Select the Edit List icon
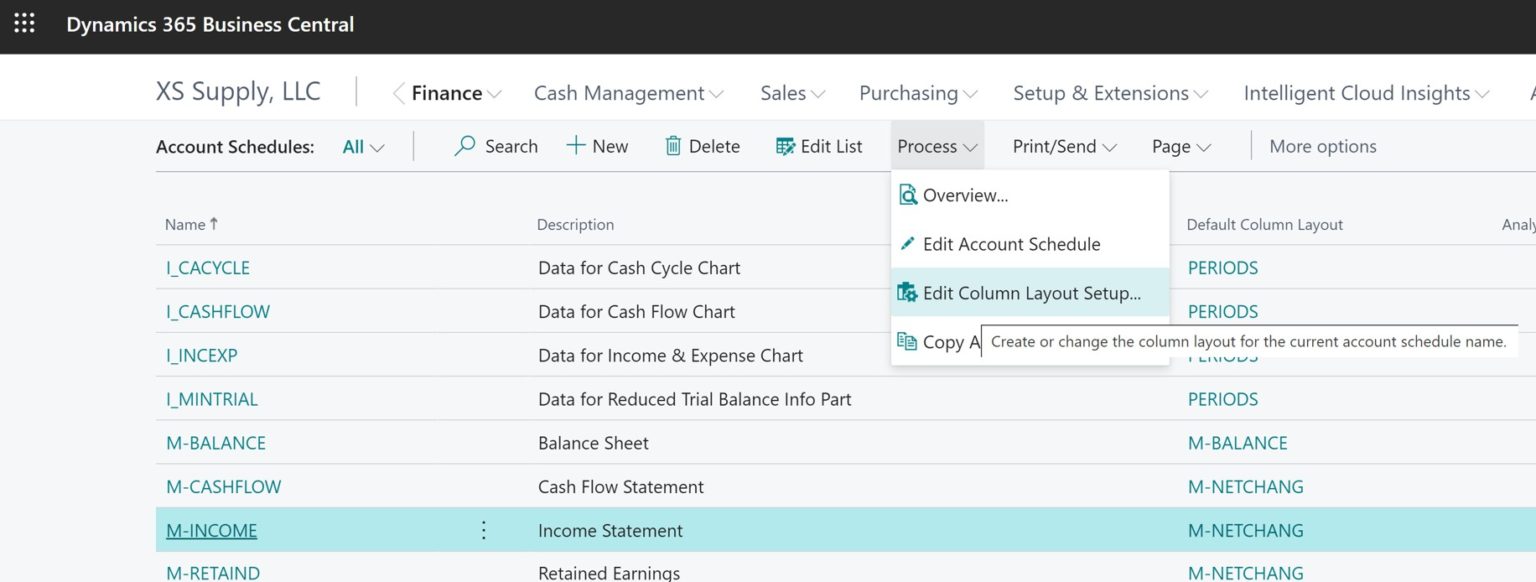Screen dimensions: 1536x582 point(782,146)
